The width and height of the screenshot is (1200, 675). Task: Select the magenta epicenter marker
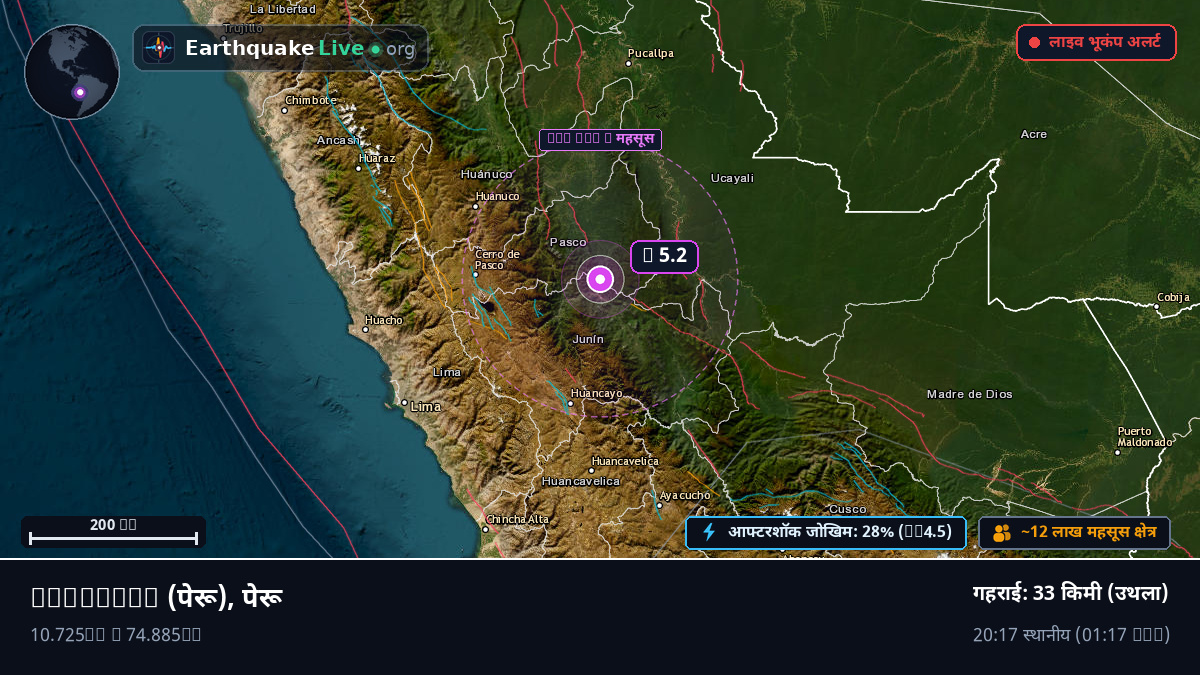pyautogui.click(x=600, y=280)
